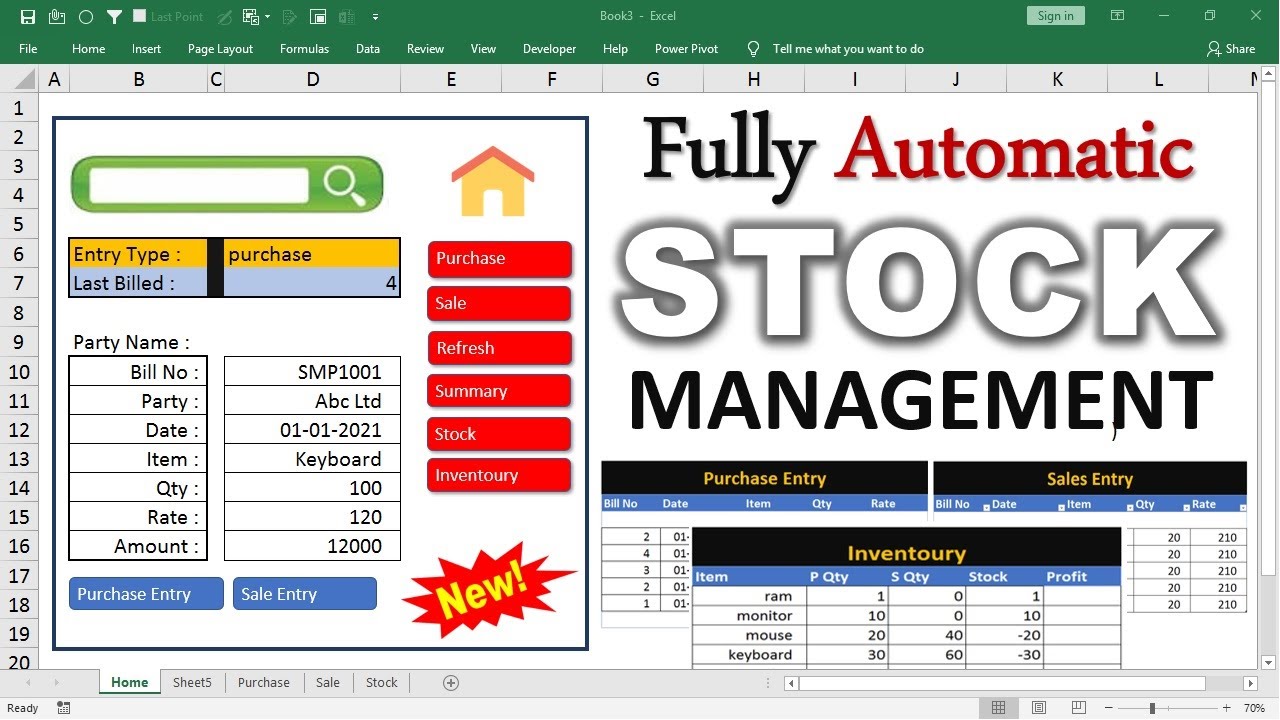The width and height of the screenshot is (1280, 720).
Task: Click the New sheet plus icon
Action: pos(451,683)
